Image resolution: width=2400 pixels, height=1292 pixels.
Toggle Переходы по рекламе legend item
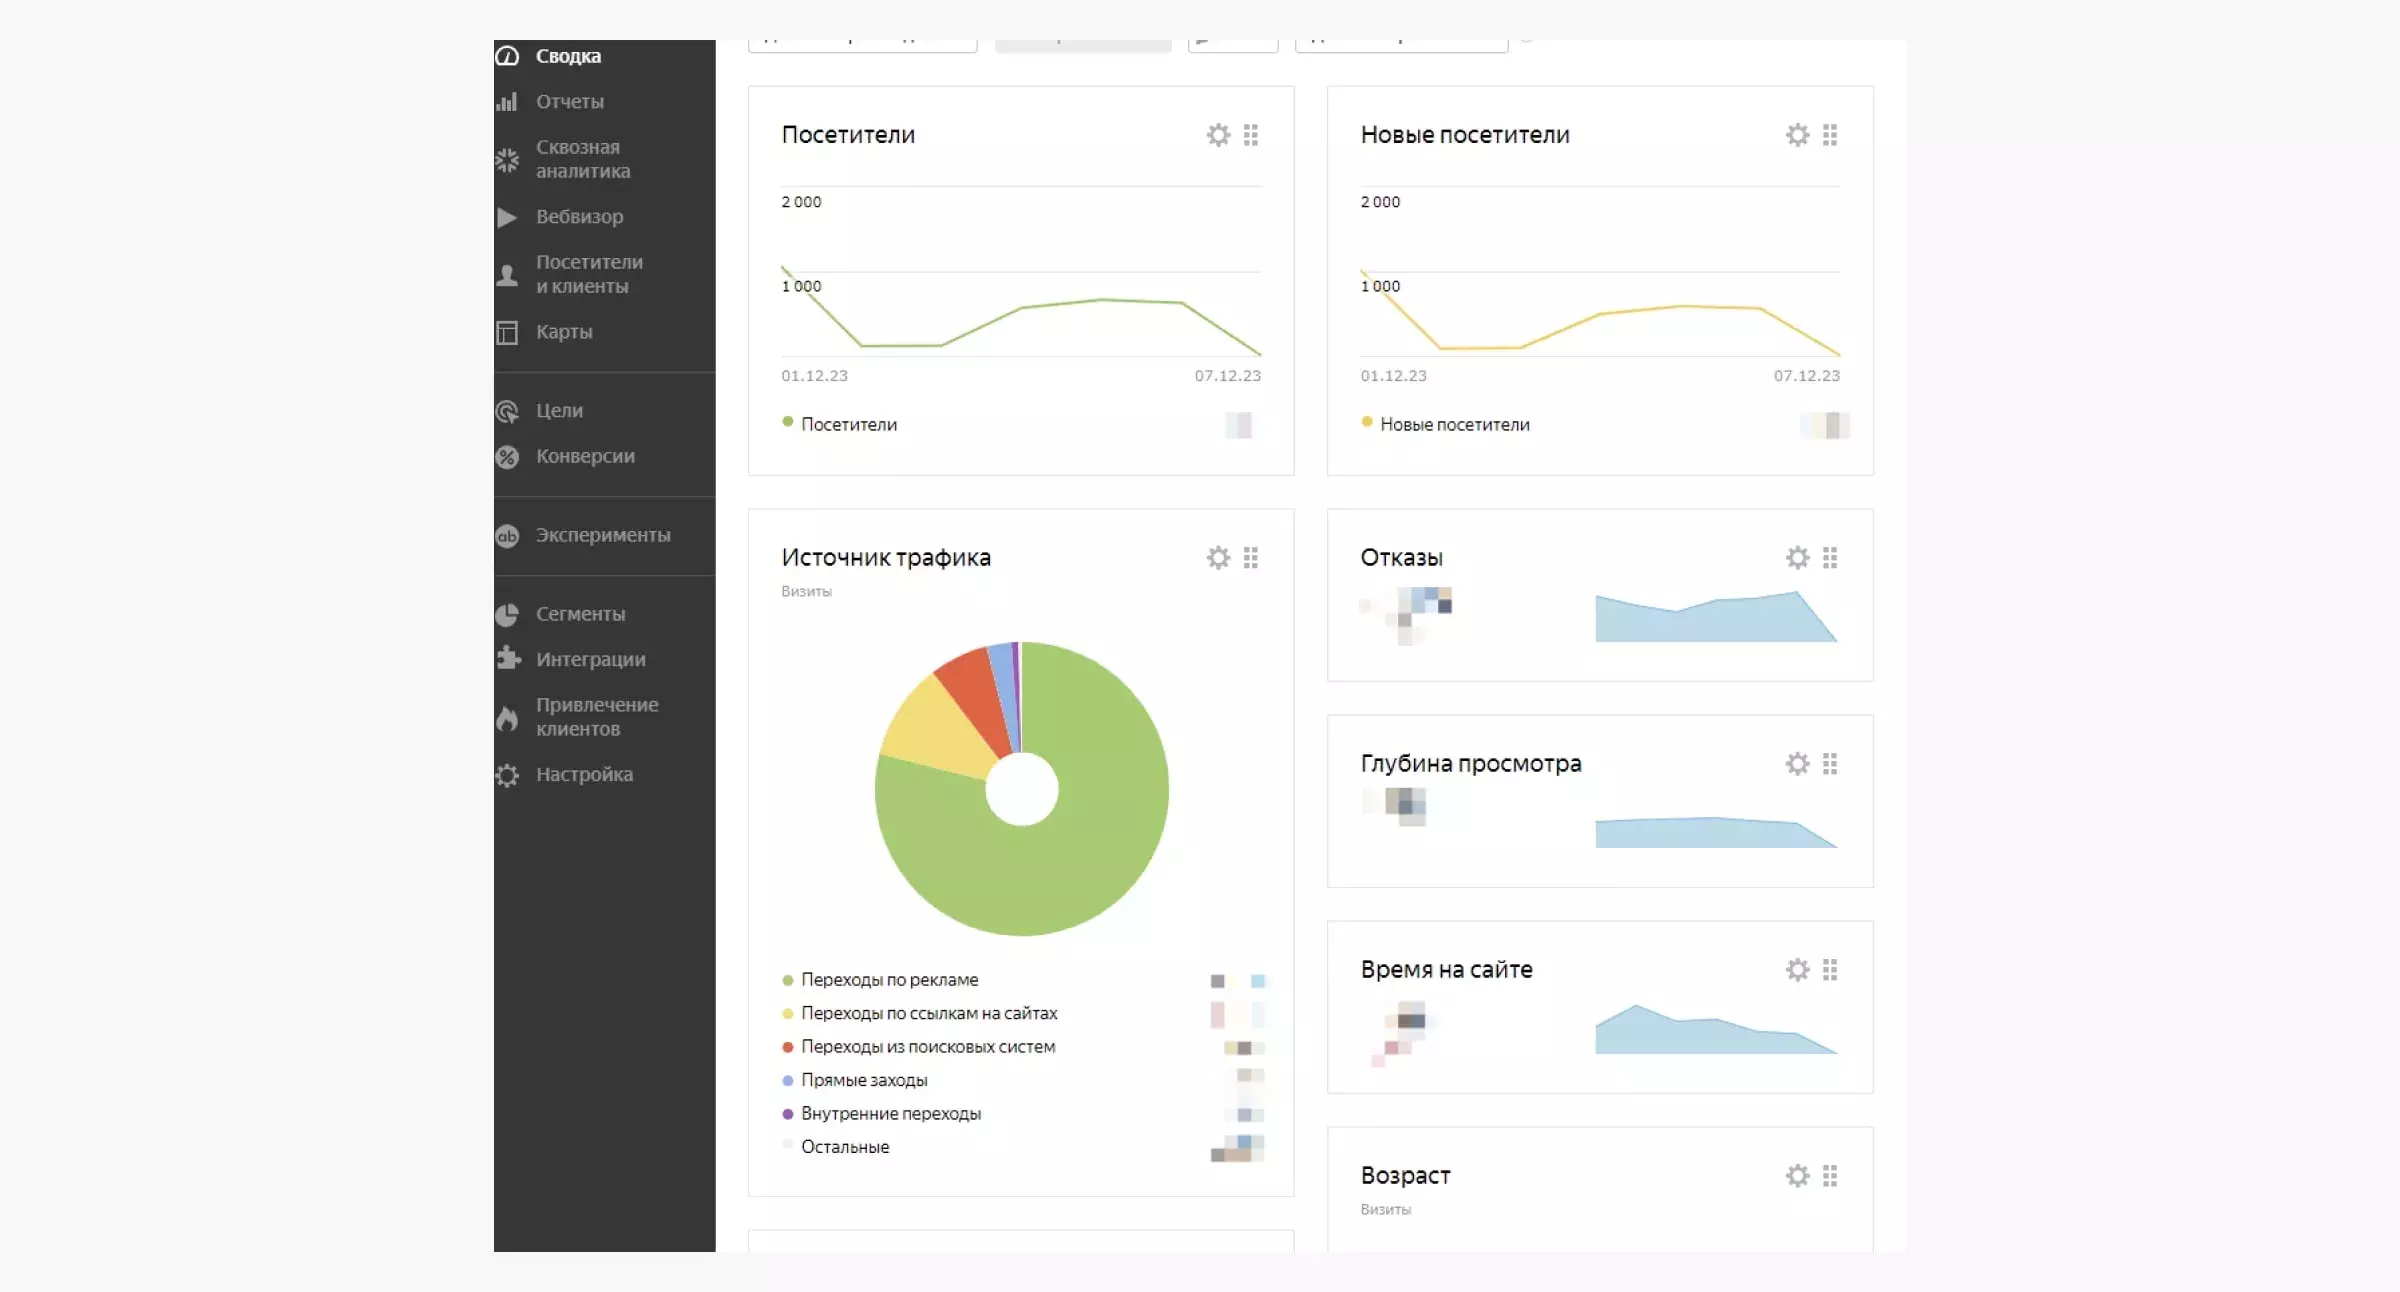(888, 980)
